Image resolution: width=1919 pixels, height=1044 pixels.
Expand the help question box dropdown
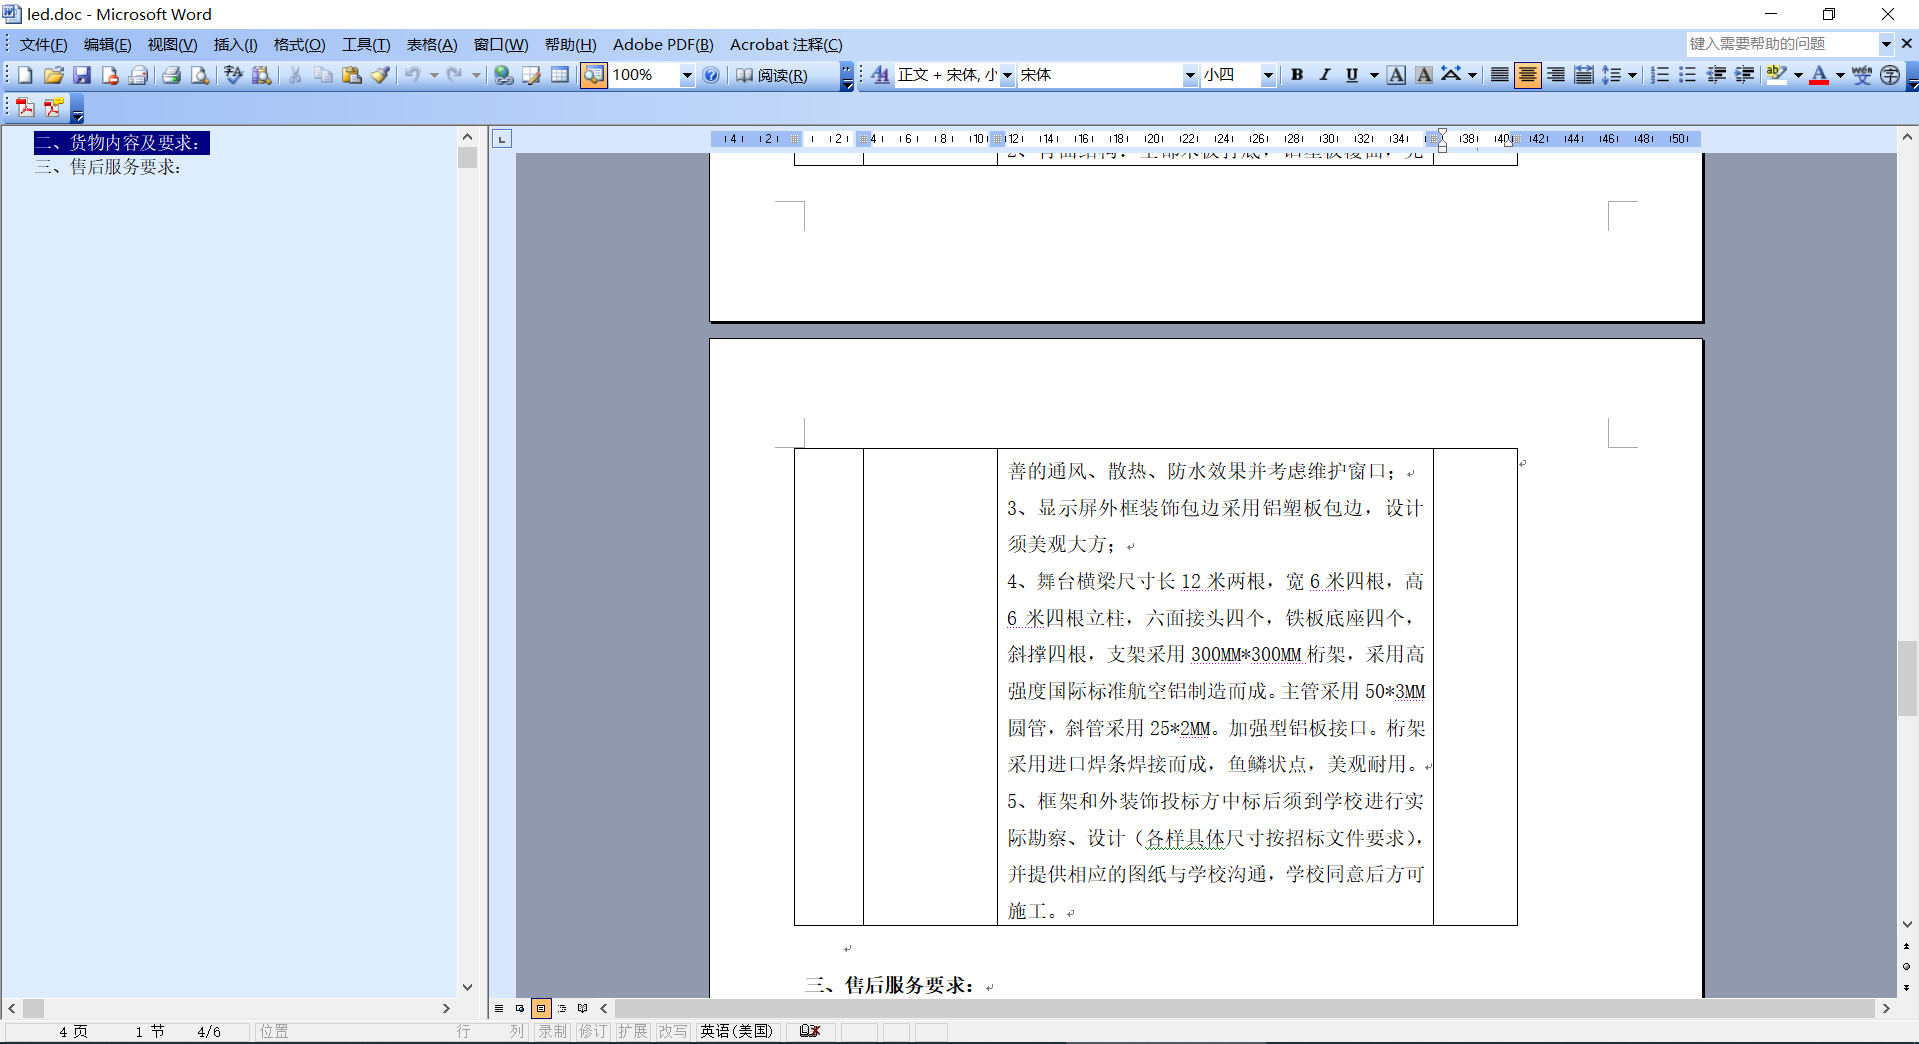click(1886, 44)
